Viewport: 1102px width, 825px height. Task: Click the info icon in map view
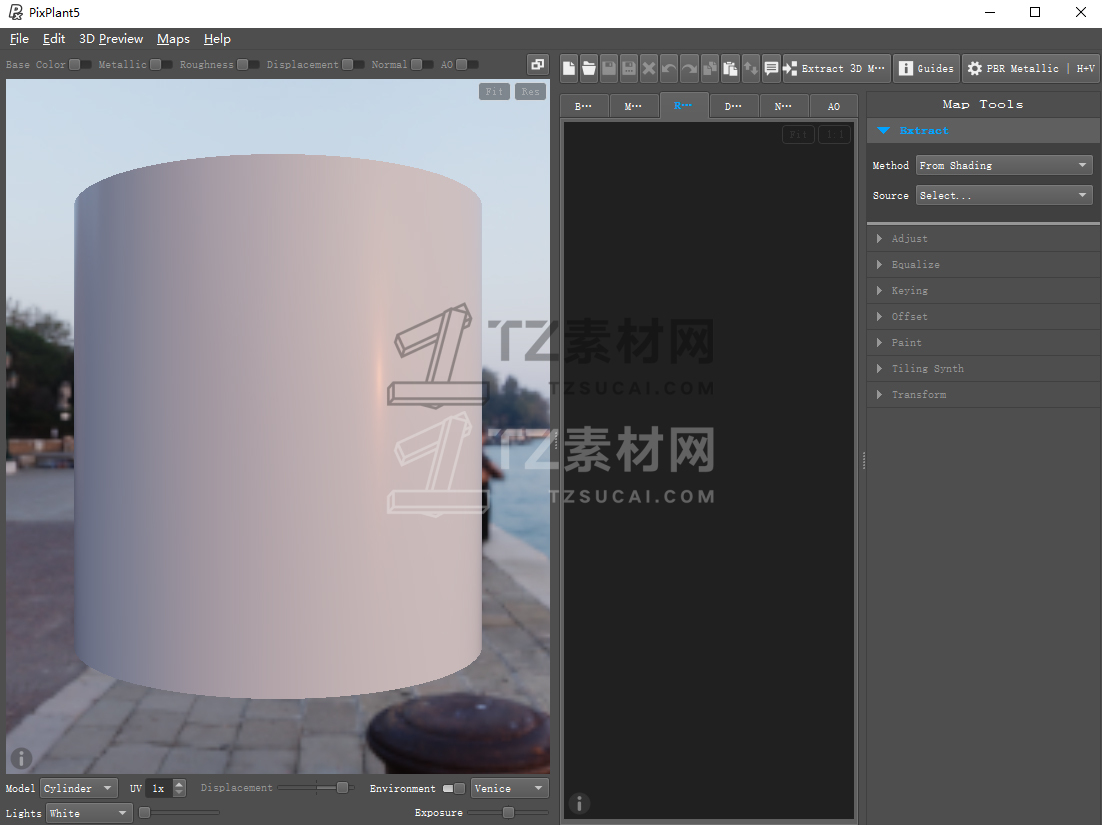point(579,803)
